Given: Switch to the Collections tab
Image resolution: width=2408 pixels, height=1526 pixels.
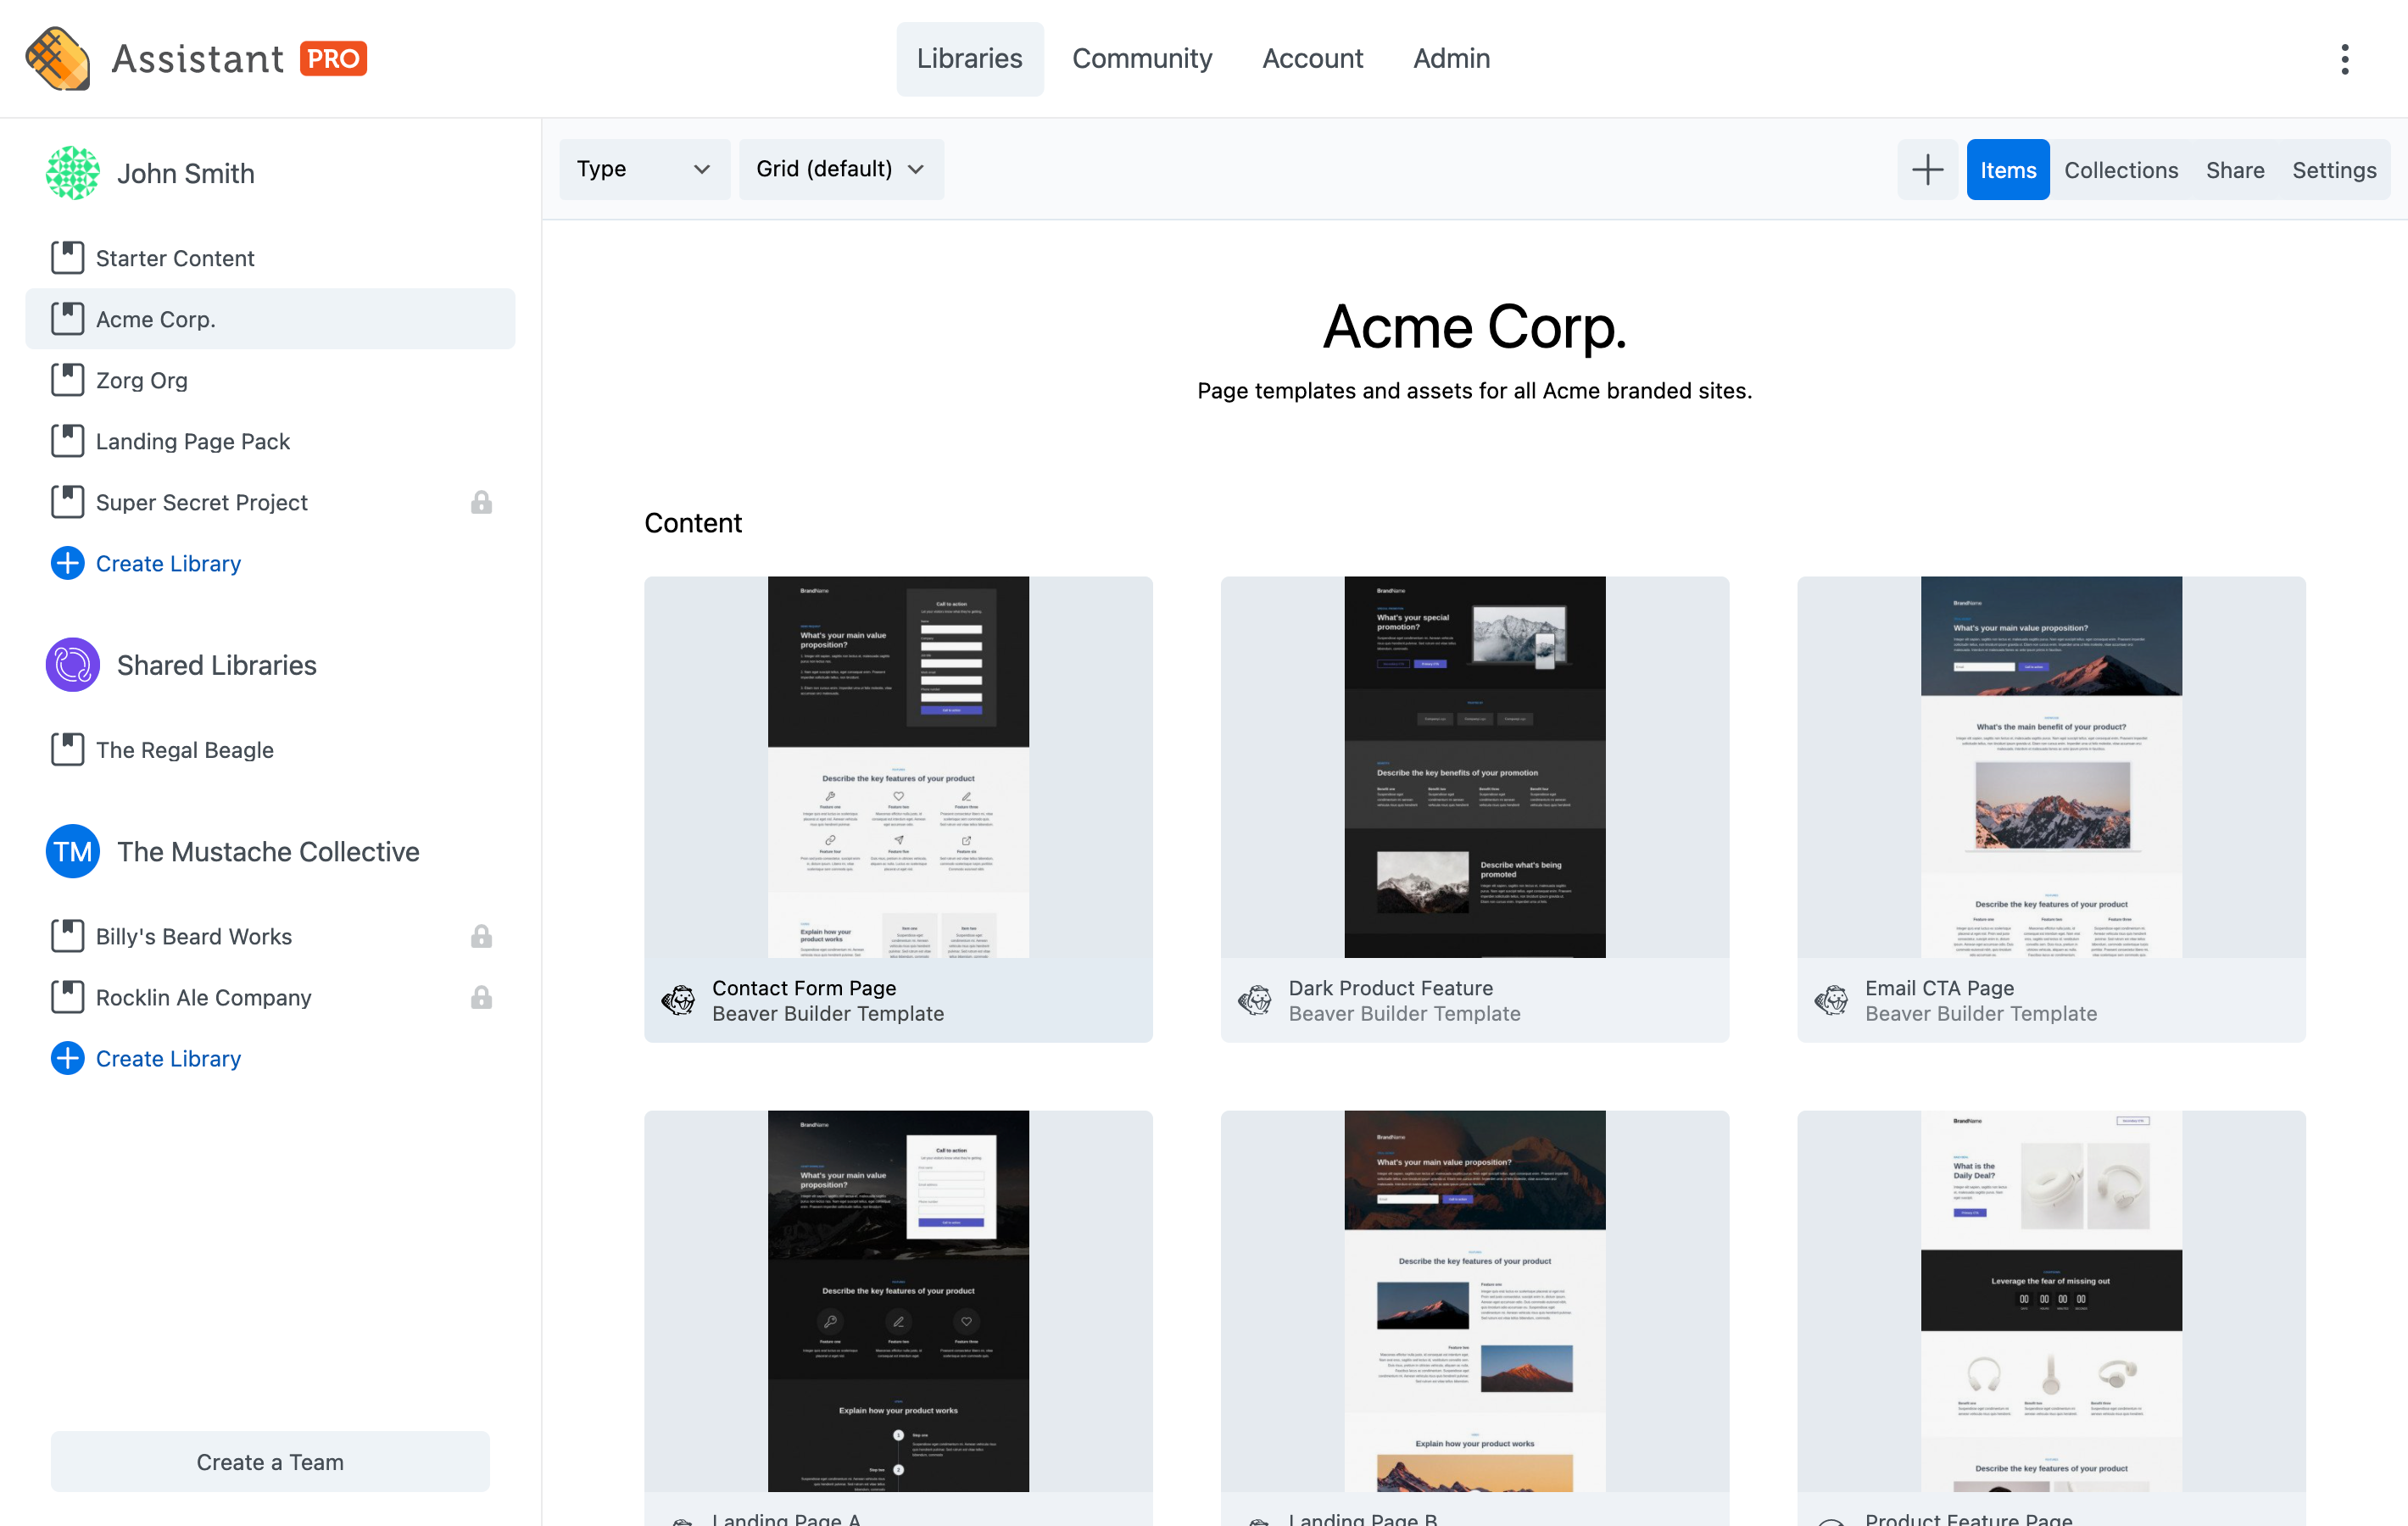Looking at the screenshot, I should [x=2120, y=169].
